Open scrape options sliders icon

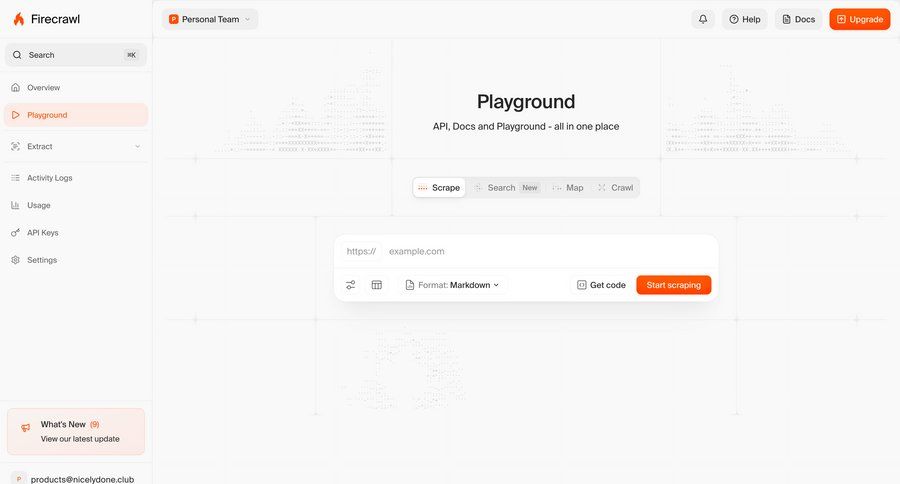(x=351, y=285)
